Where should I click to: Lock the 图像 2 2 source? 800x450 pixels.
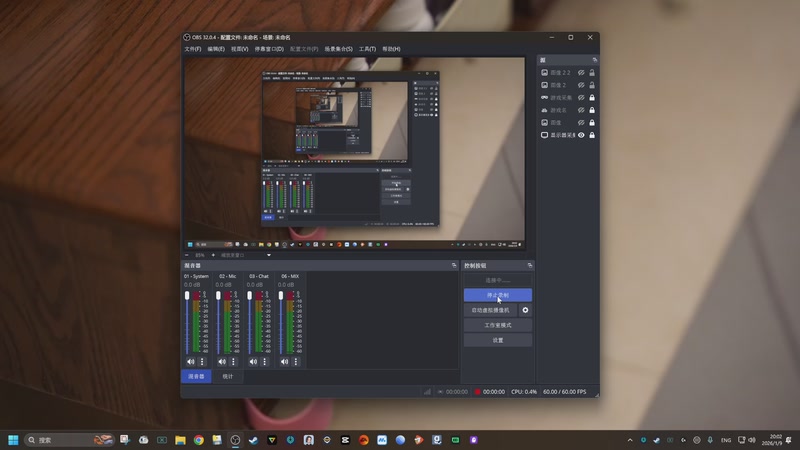tap(592, 72)
